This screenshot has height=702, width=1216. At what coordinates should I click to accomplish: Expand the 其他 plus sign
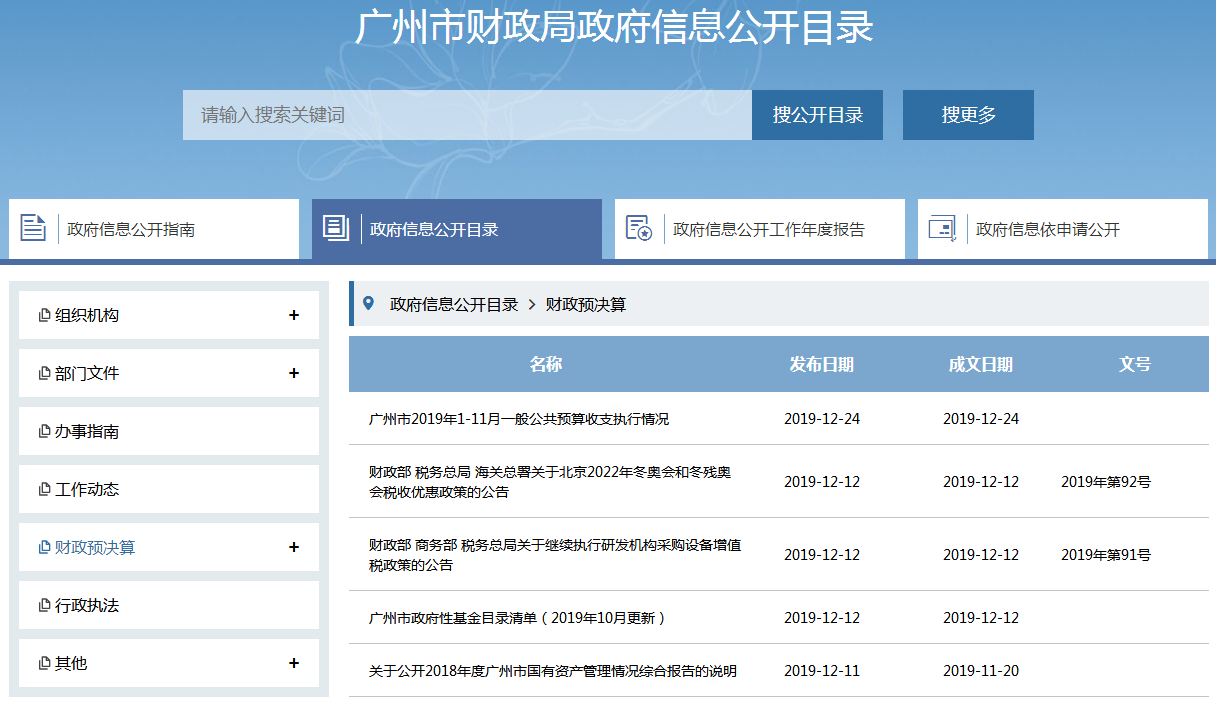[x=294, y=664]
